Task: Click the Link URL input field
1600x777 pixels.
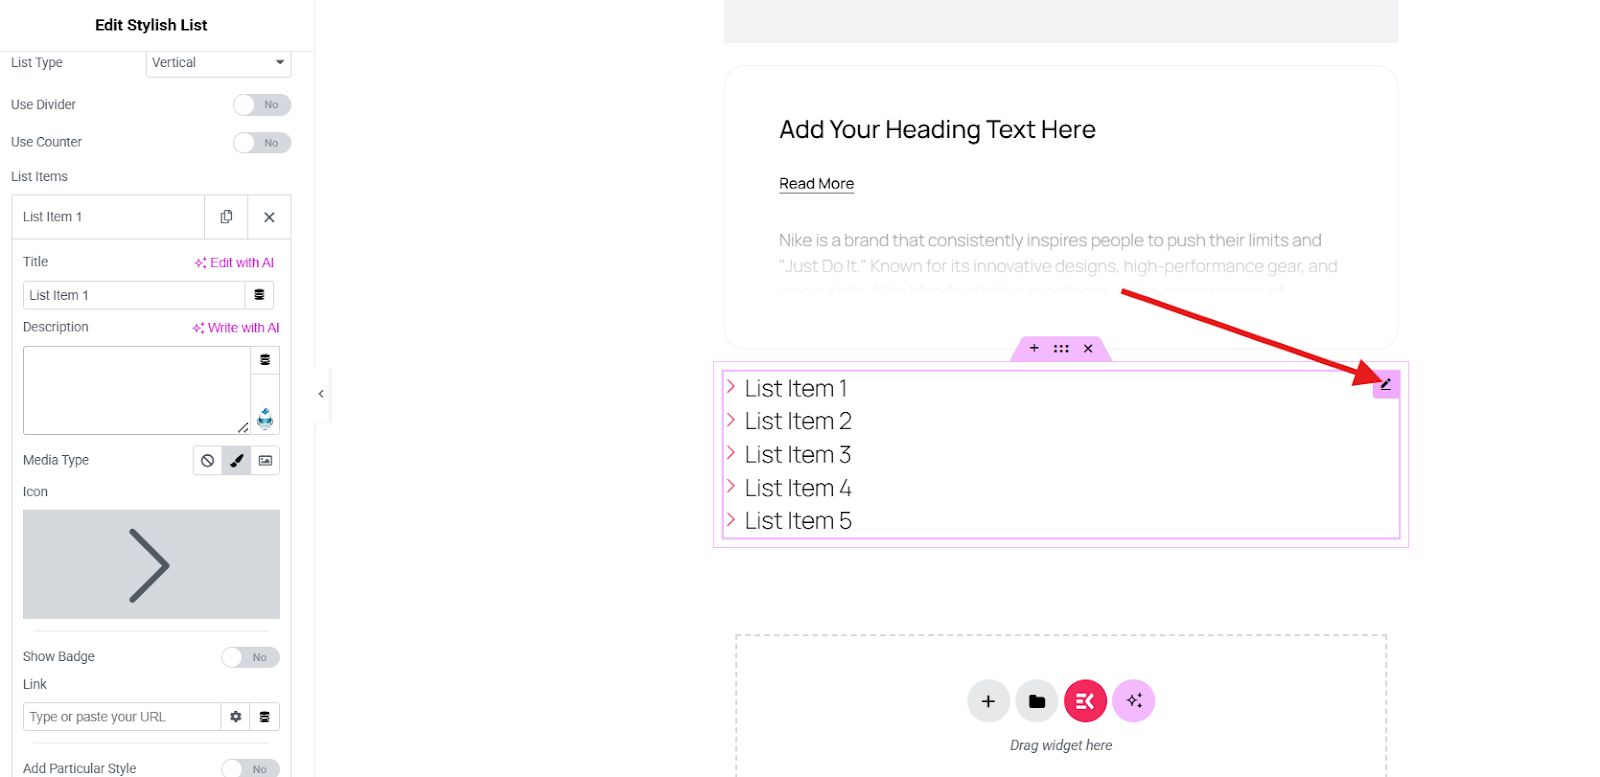Action: [x=121, y=717]
